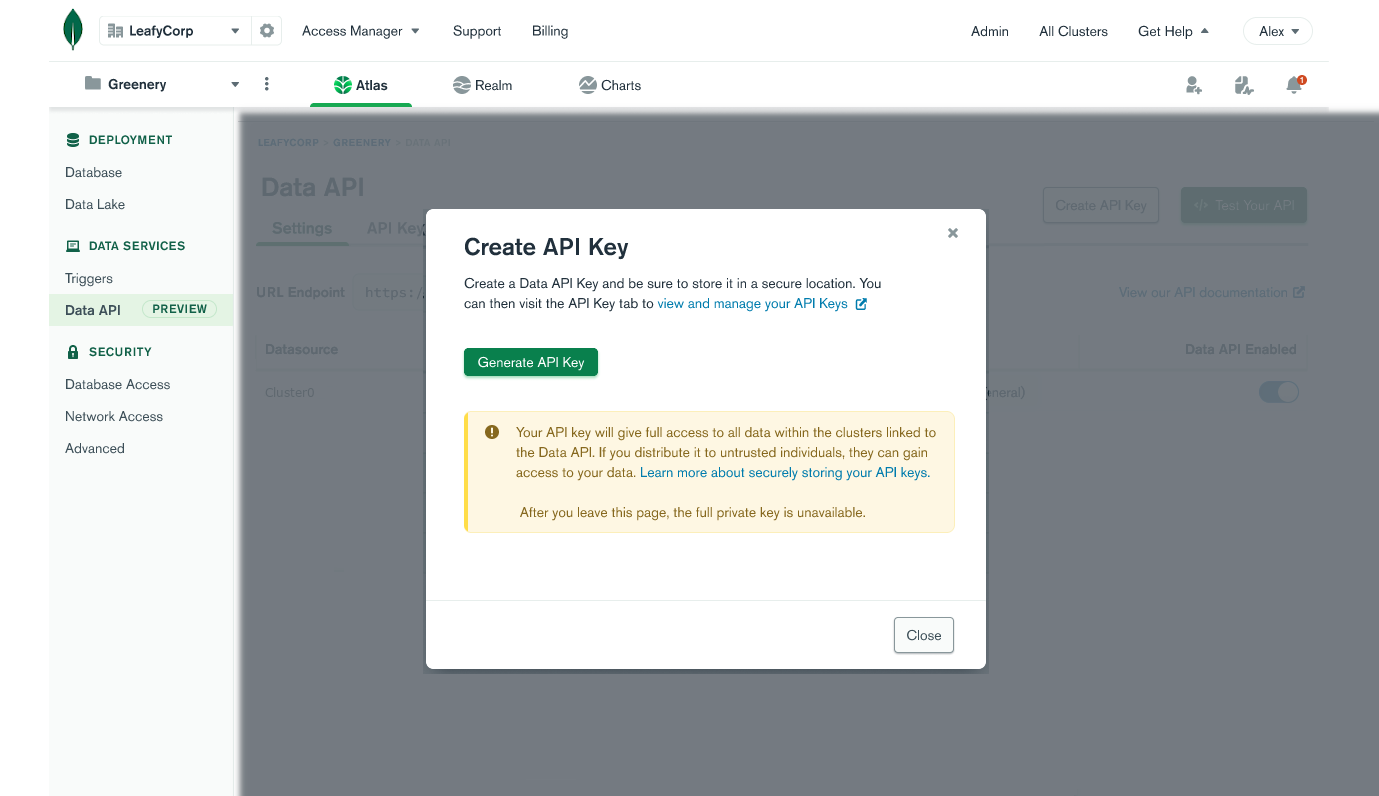Screen dimensions: 1379x796
Task: Click the warning icon in the yellow notice
Action: pyautogui.click(x=492, y=432)
